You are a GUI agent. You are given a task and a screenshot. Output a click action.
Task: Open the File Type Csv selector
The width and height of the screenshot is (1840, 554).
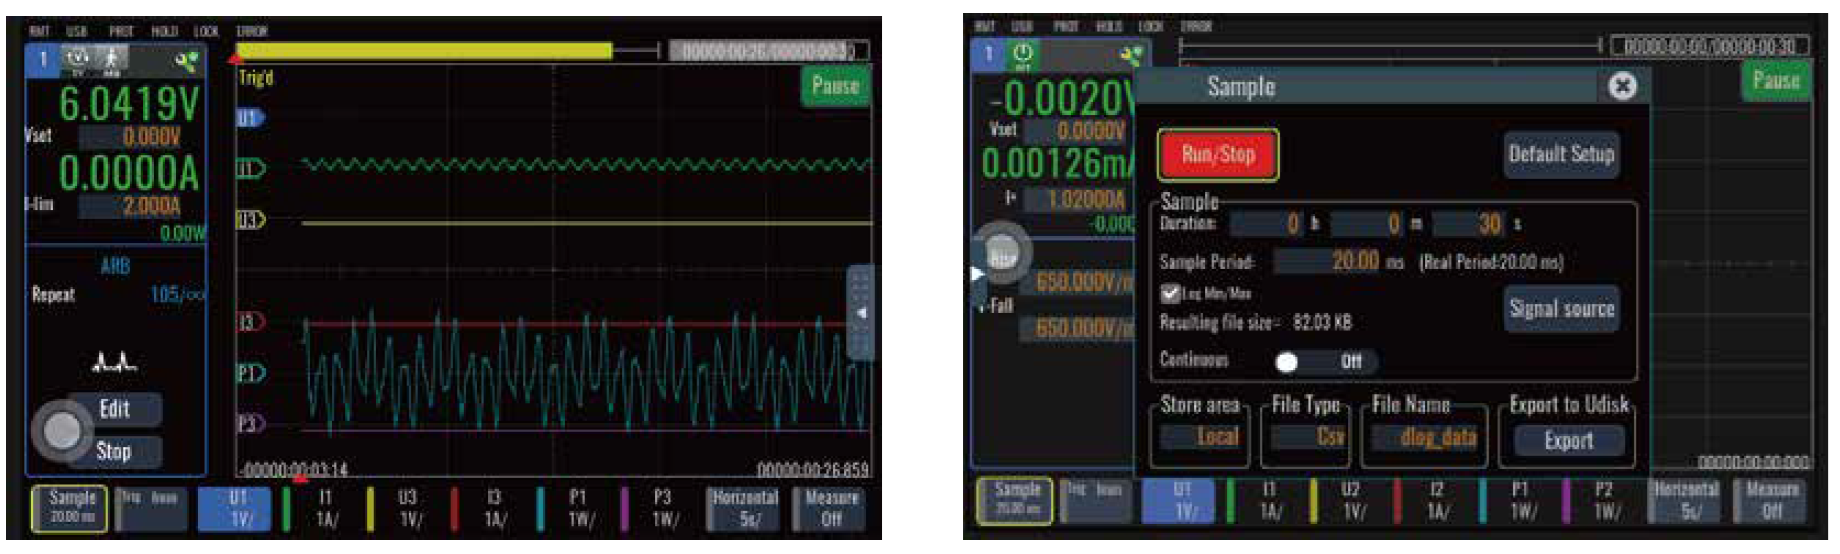click(x=1308, y=437)
